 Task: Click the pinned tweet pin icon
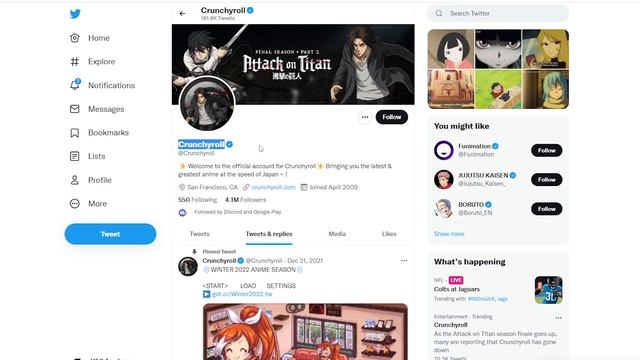pos(194,251)
